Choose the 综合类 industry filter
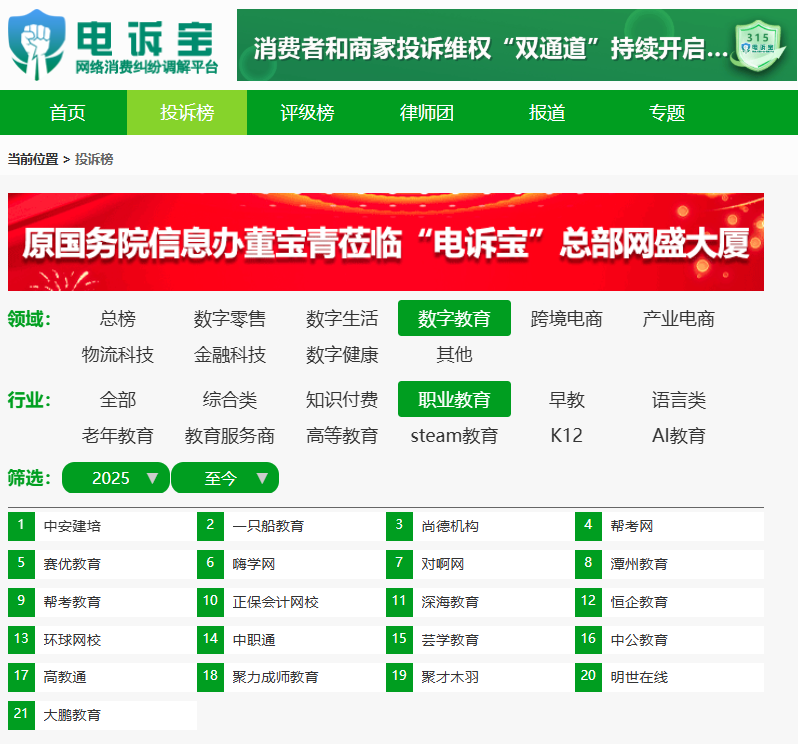This screenshot has height=744, width=798. click(x=230, y=399)
